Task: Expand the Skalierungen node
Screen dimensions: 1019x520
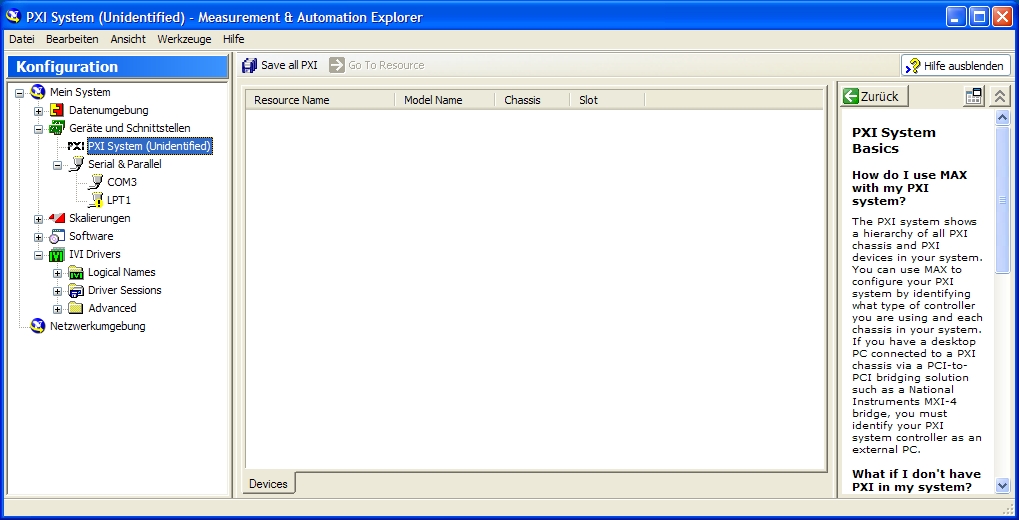Action: pos(38,218)
